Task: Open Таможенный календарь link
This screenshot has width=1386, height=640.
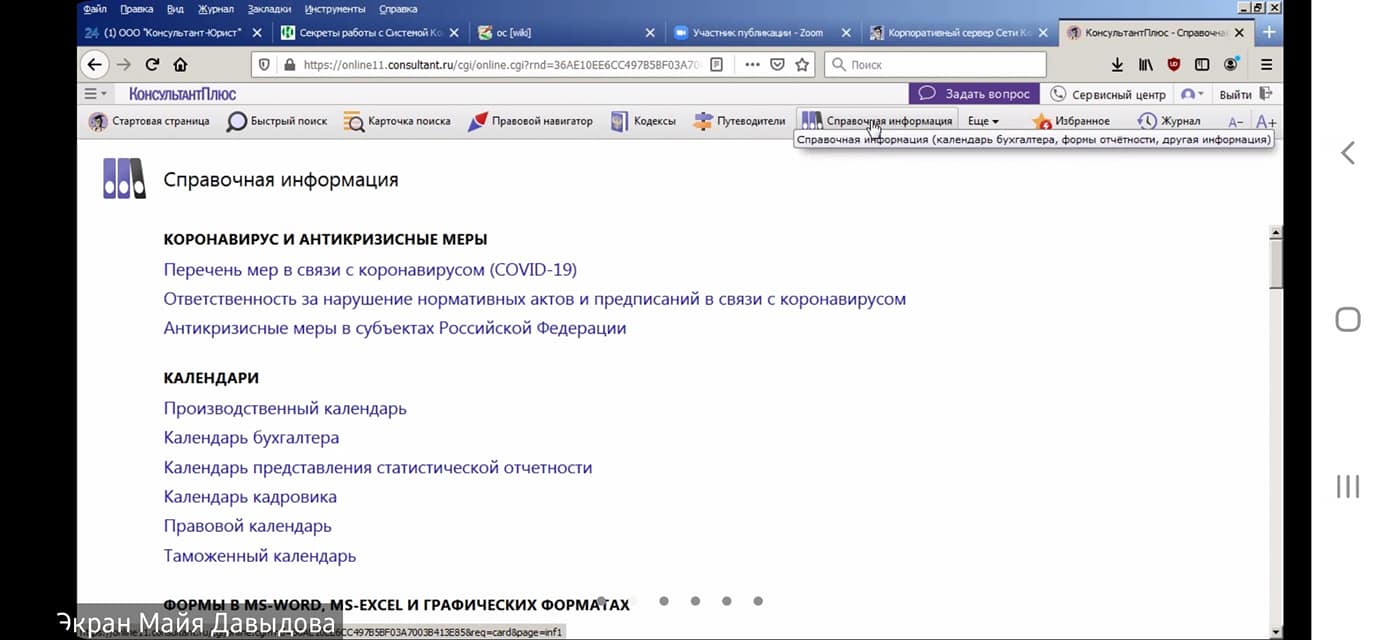Action: click(x=260, y=556)
